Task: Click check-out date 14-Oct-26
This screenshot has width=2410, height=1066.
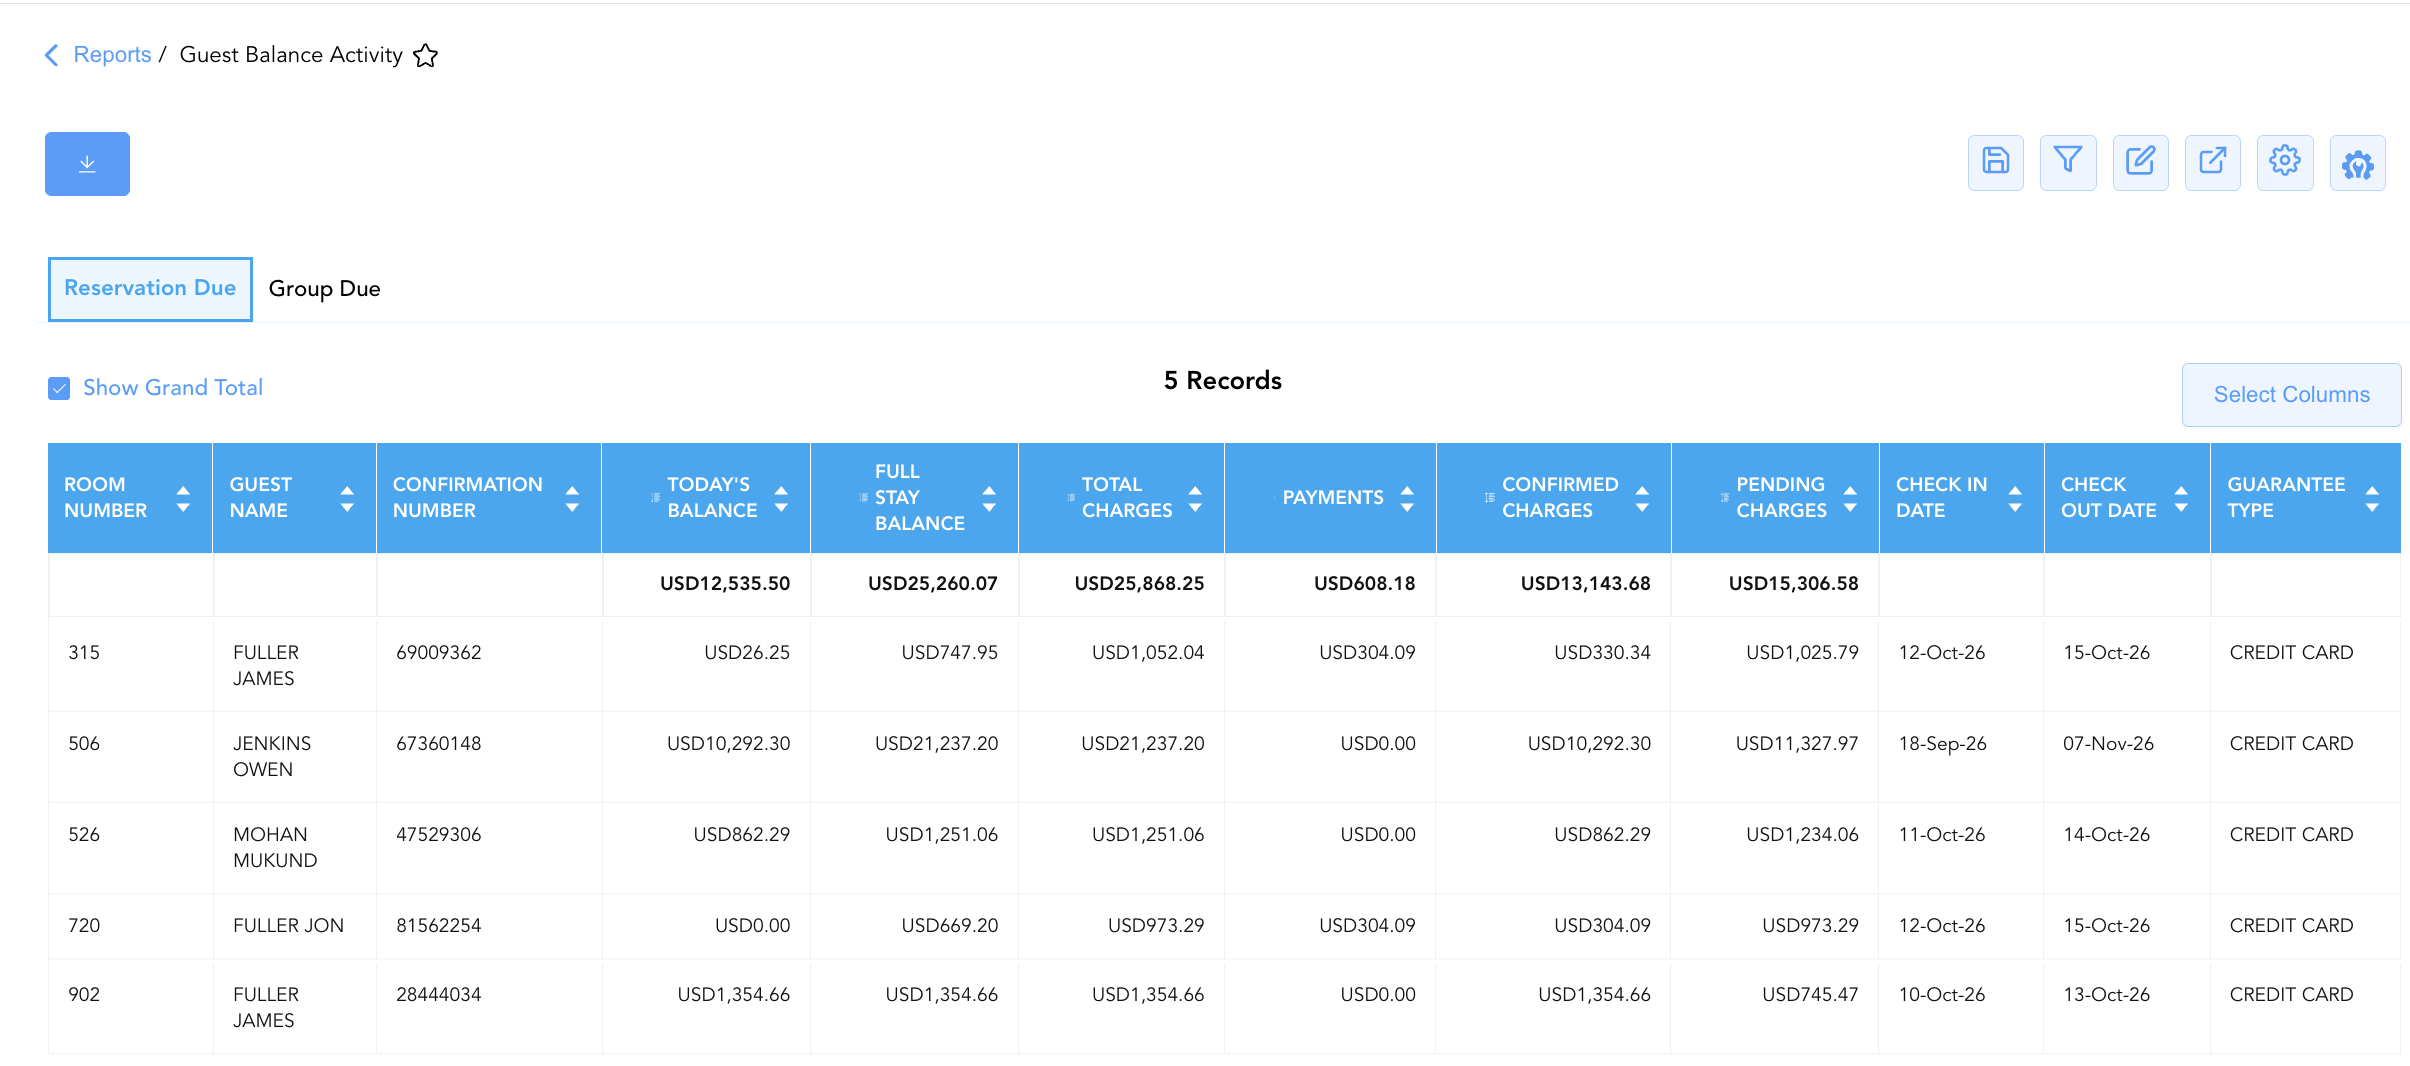Action: coord(2106,834)
